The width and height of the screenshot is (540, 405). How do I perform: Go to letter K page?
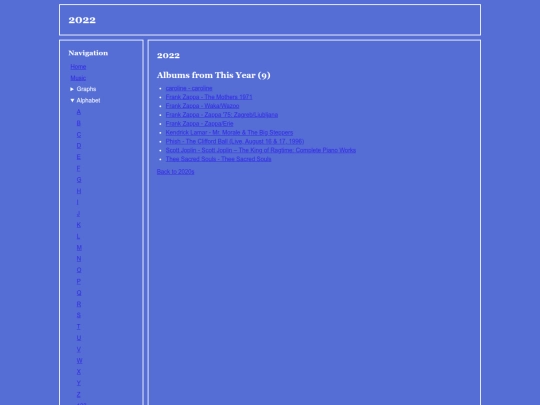[79, 225]
